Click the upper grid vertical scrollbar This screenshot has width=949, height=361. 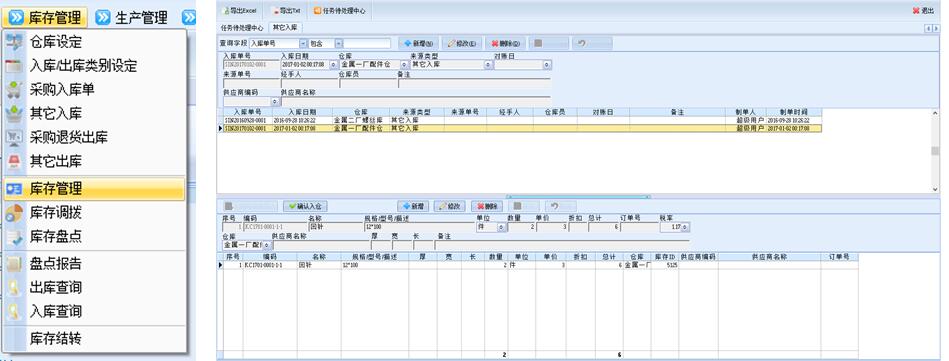935,151
